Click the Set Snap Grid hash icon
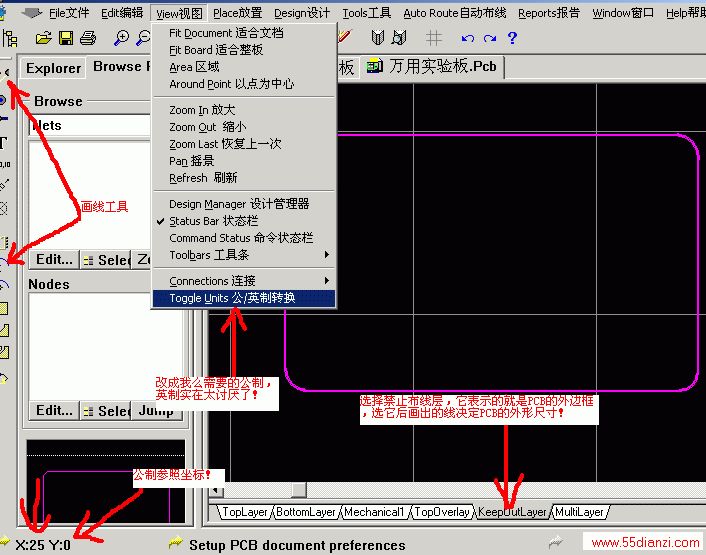 pyautogui.click(x=434, y=38)
